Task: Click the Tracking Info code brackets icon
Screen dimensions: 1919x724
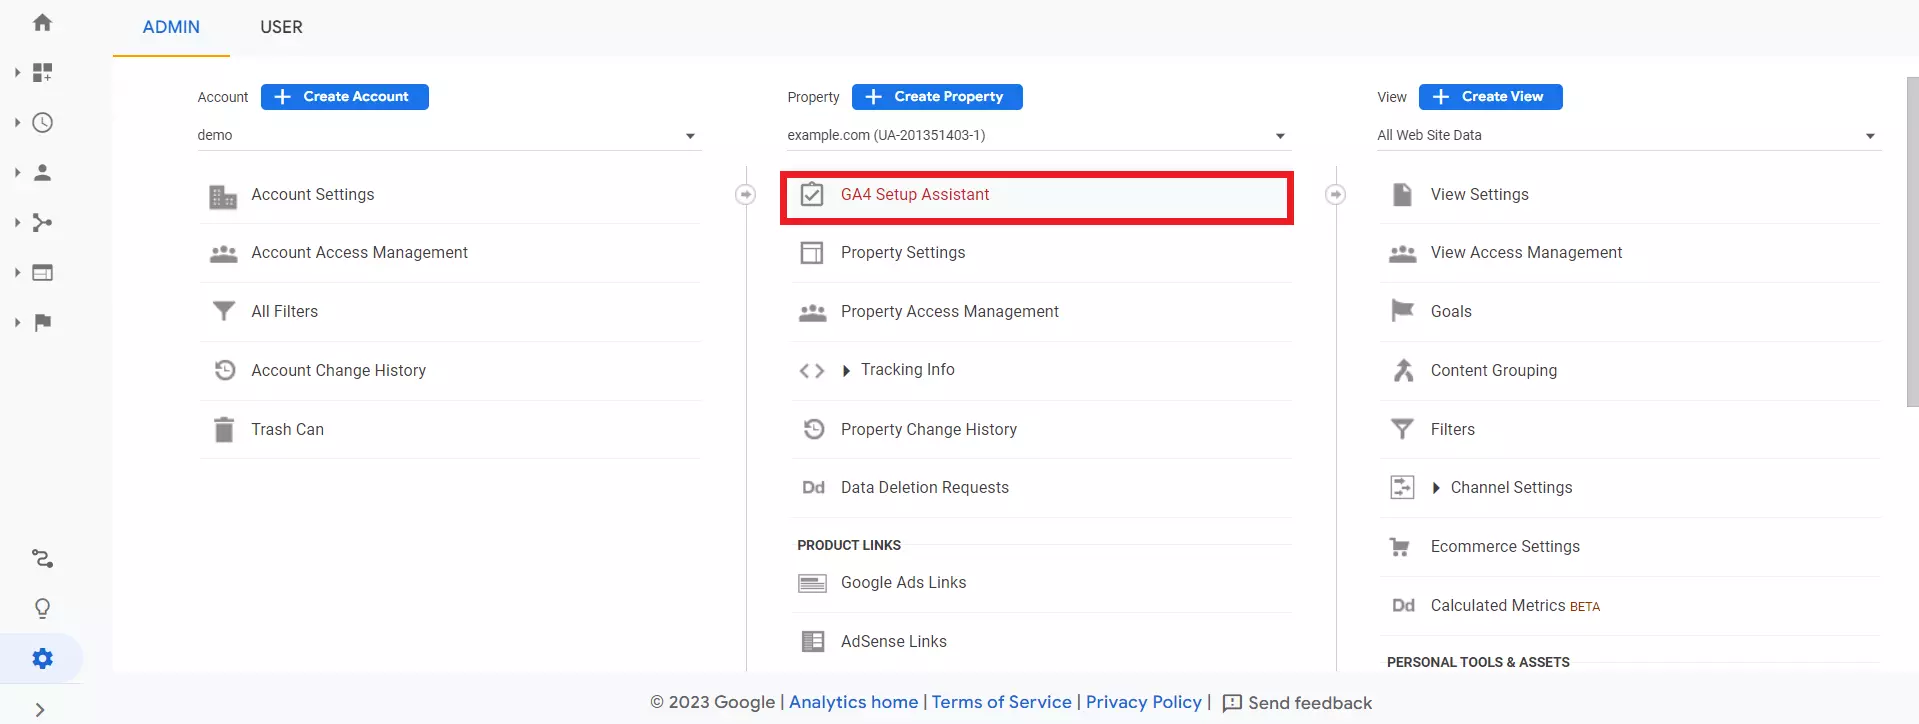Action: (812, 371)
